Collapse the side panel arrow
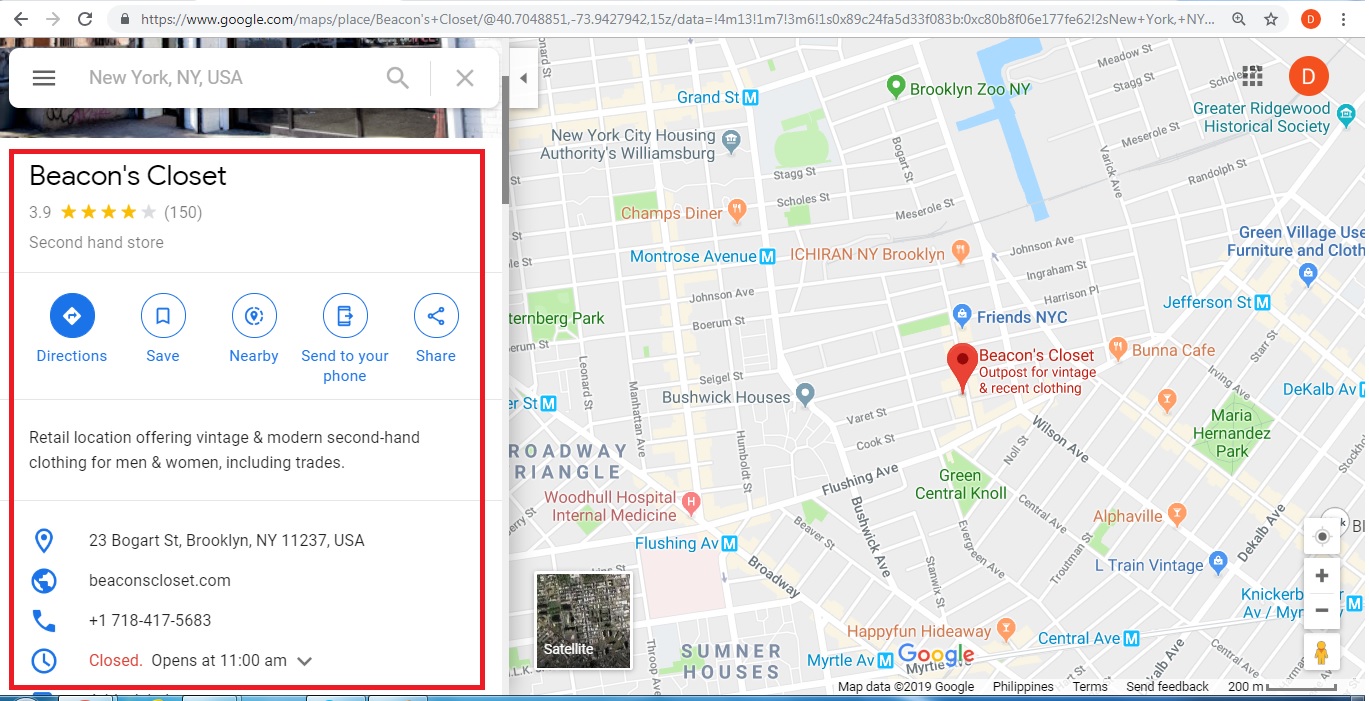Viewport: 1369px width, 701px height. (522, 79)
